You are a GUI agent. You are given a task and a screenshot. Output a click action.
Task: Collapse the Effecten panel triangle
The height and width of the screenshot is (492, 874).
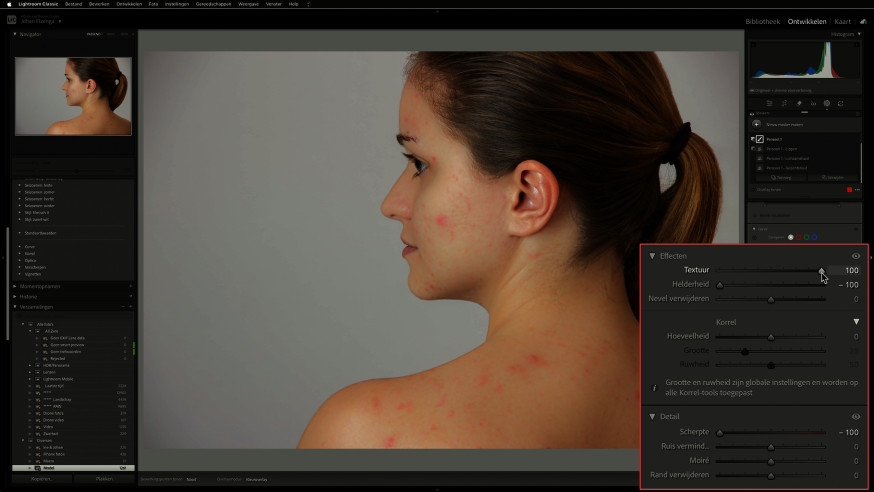(652, 256)
